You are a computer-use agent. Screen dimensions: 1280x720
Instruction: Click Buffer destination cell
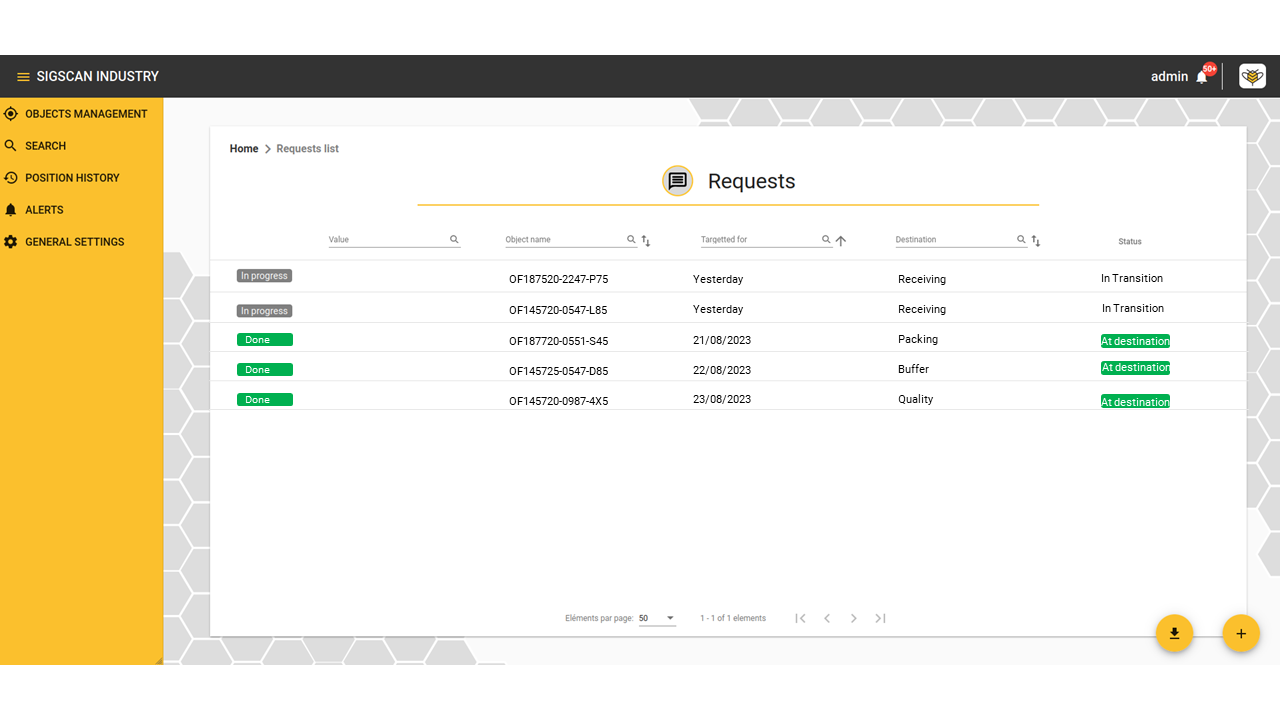[x=914, y=369]
